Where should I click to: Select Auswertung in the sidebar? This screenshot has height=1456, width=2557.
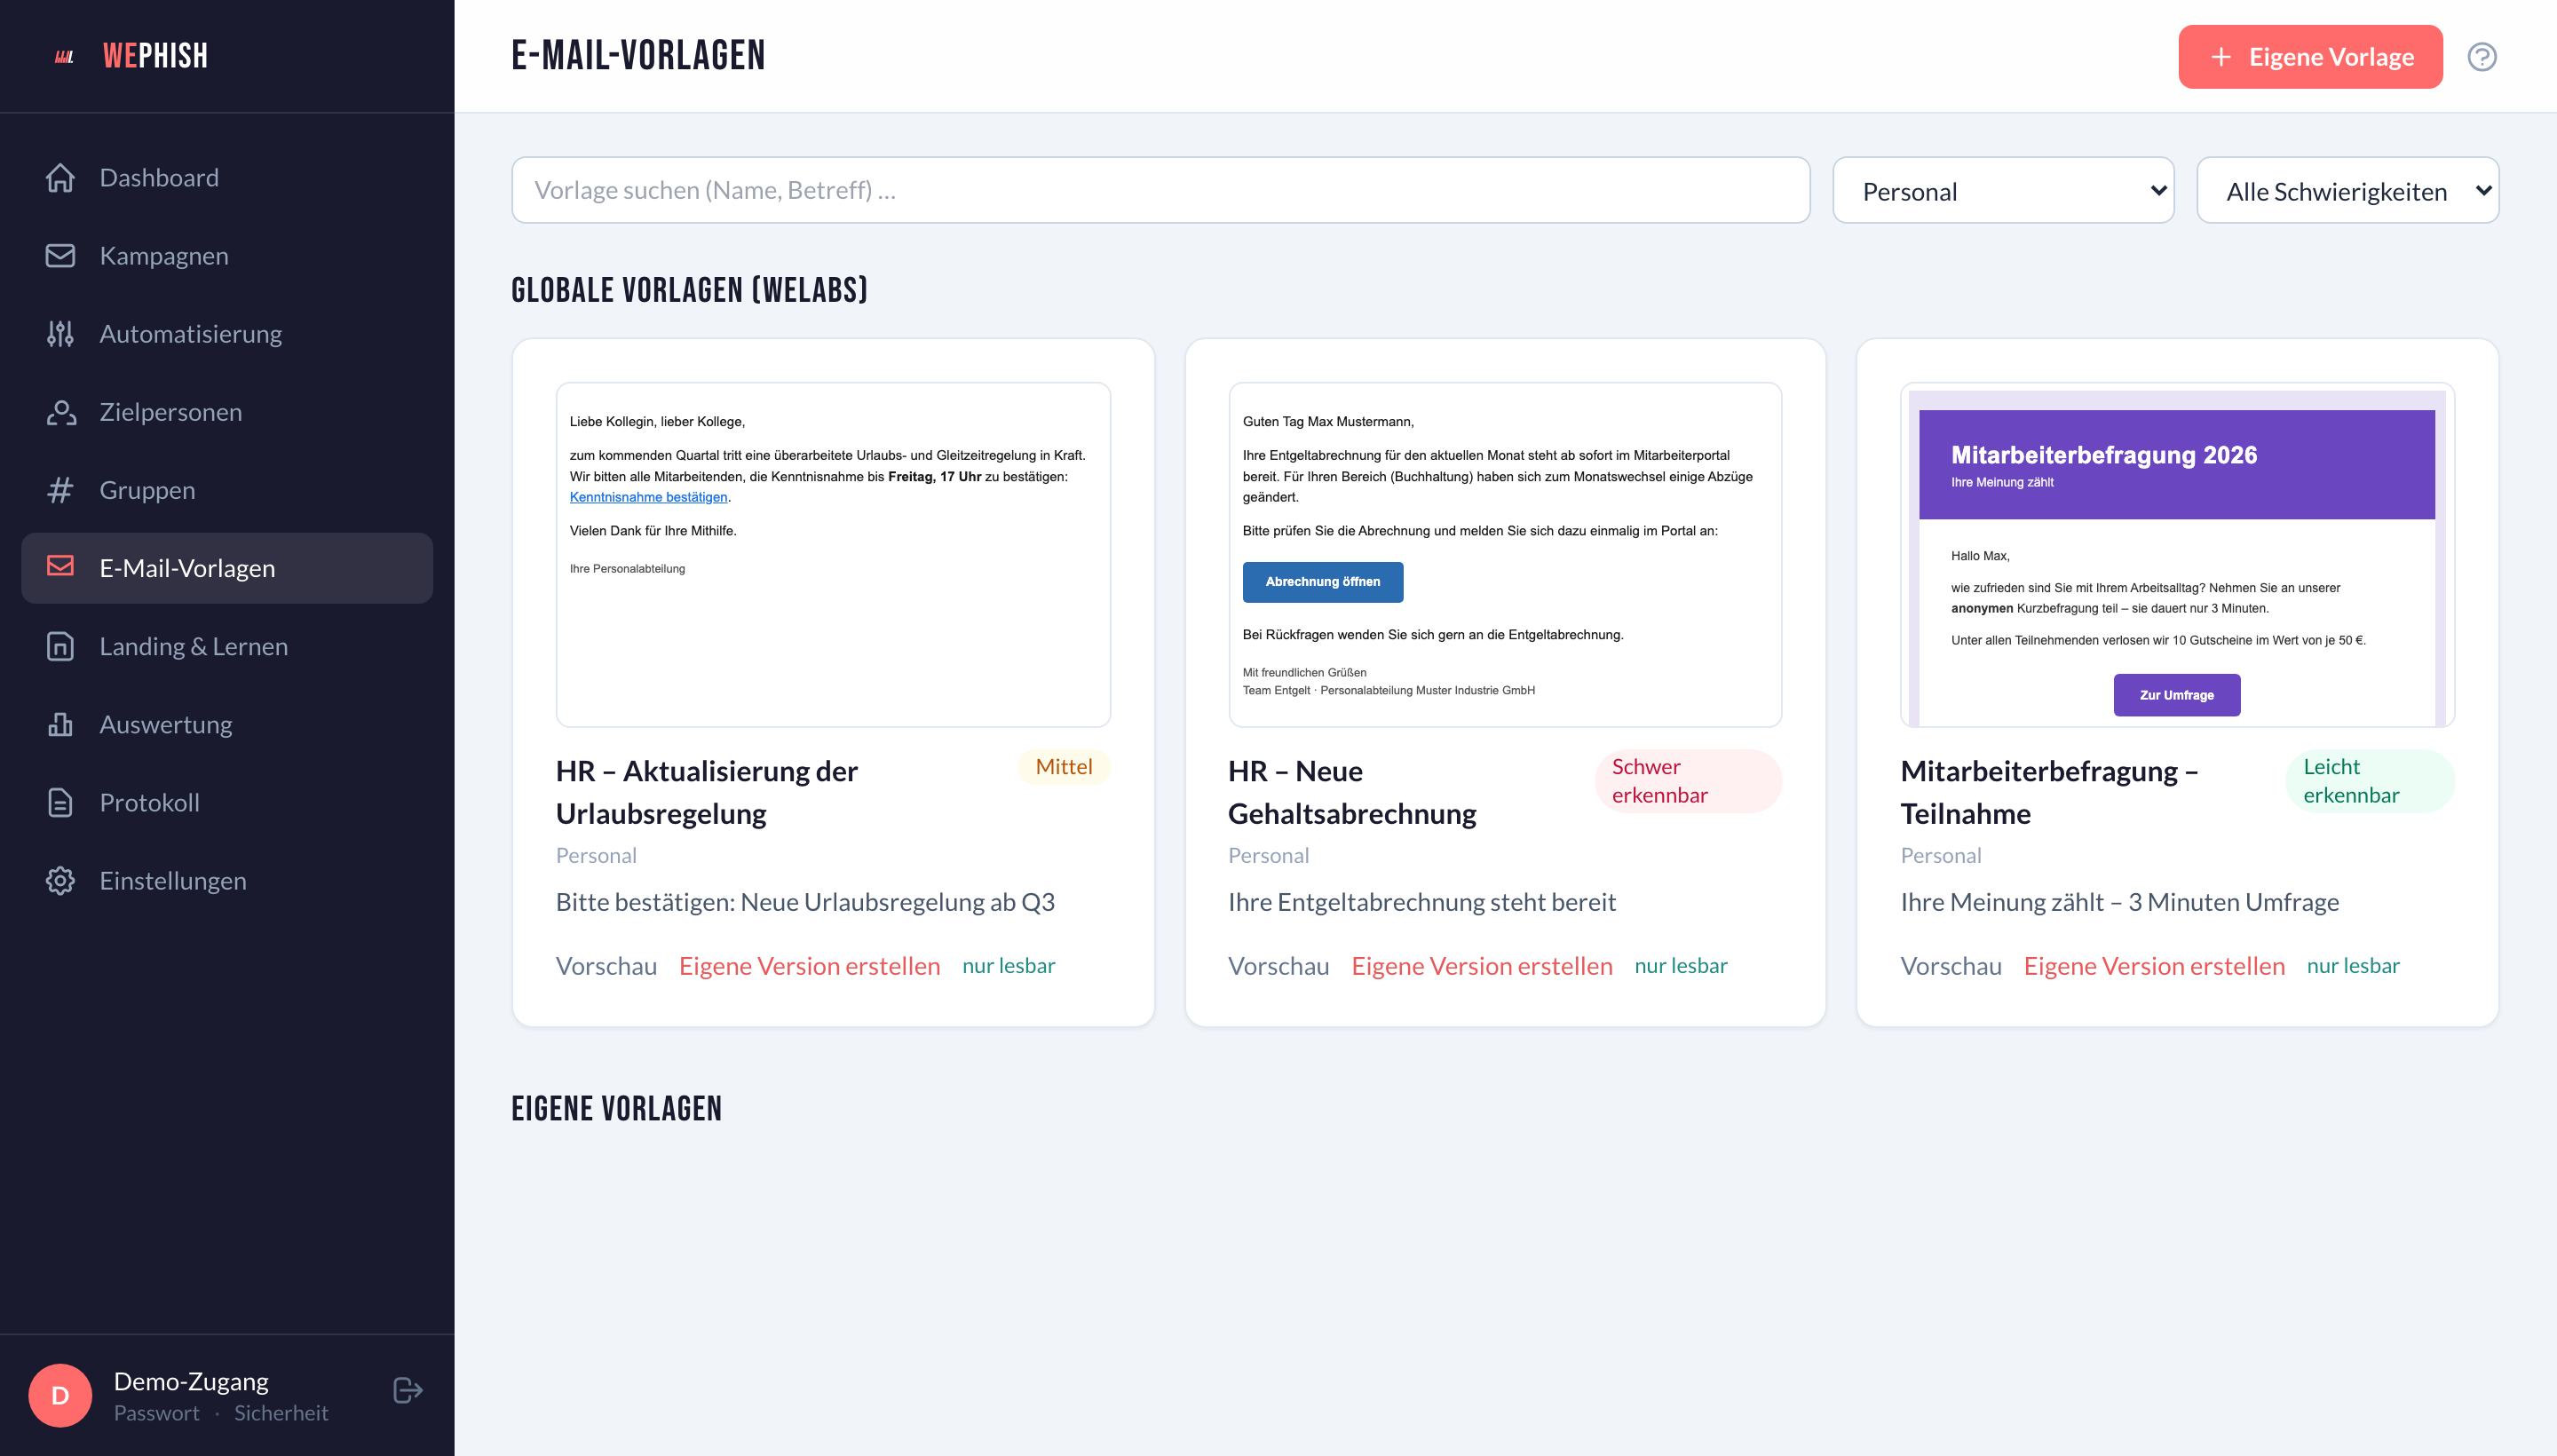coord(227,724)
